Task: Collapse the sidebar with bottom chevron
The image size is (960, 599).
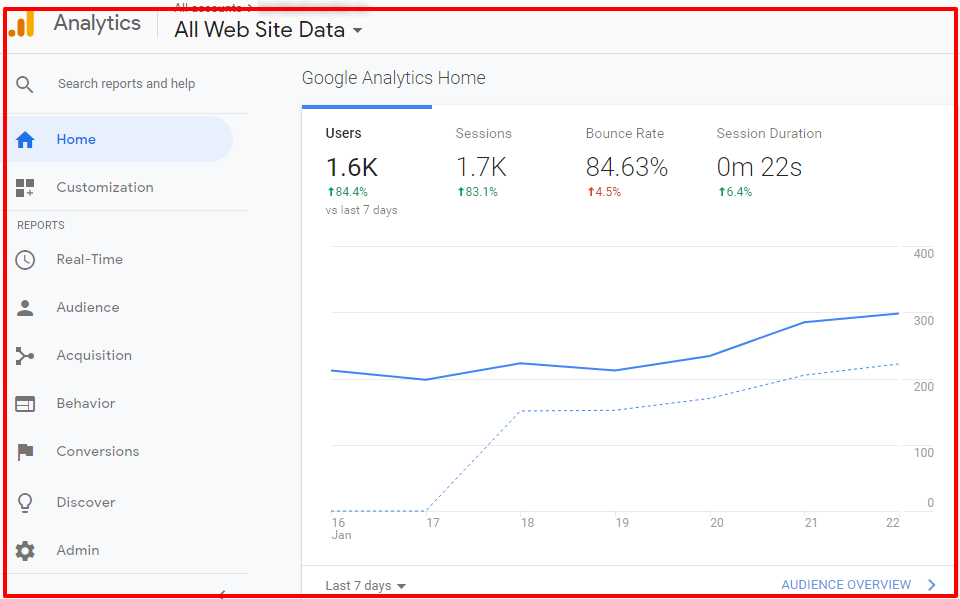Action: [222, 593]
